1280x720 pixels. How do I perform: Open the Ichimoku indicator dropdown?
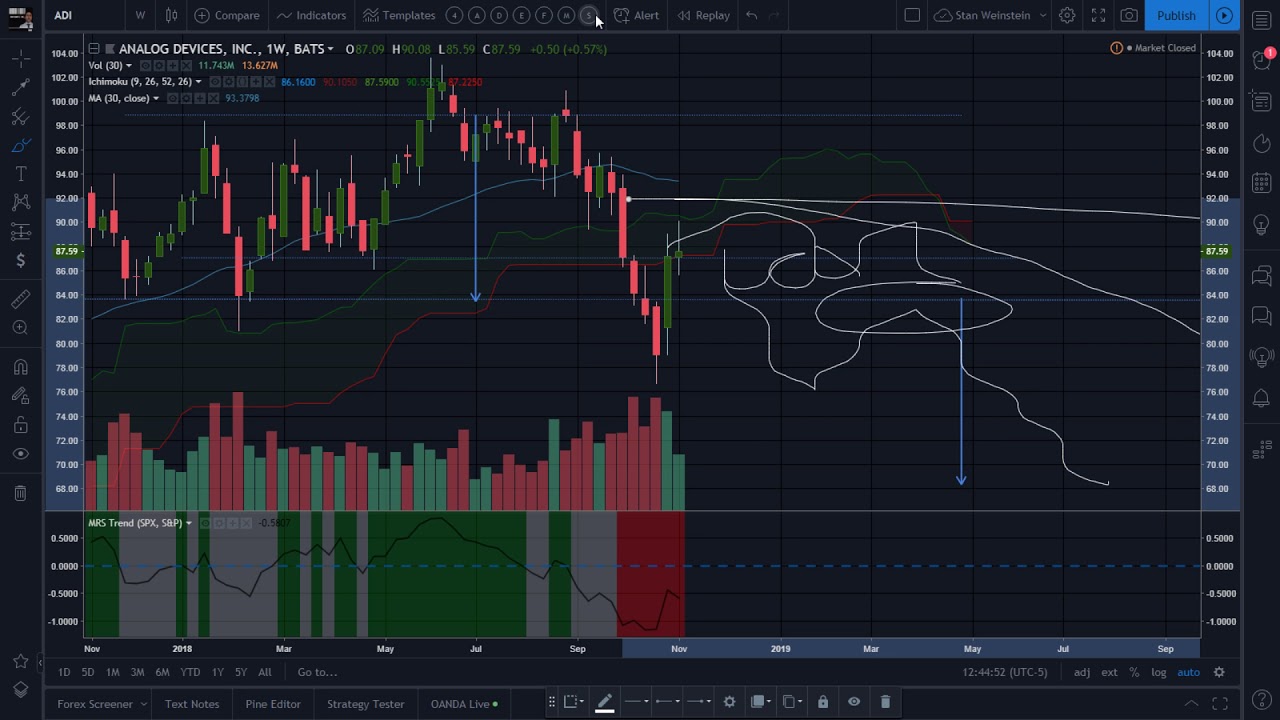(x=198, y=82)
